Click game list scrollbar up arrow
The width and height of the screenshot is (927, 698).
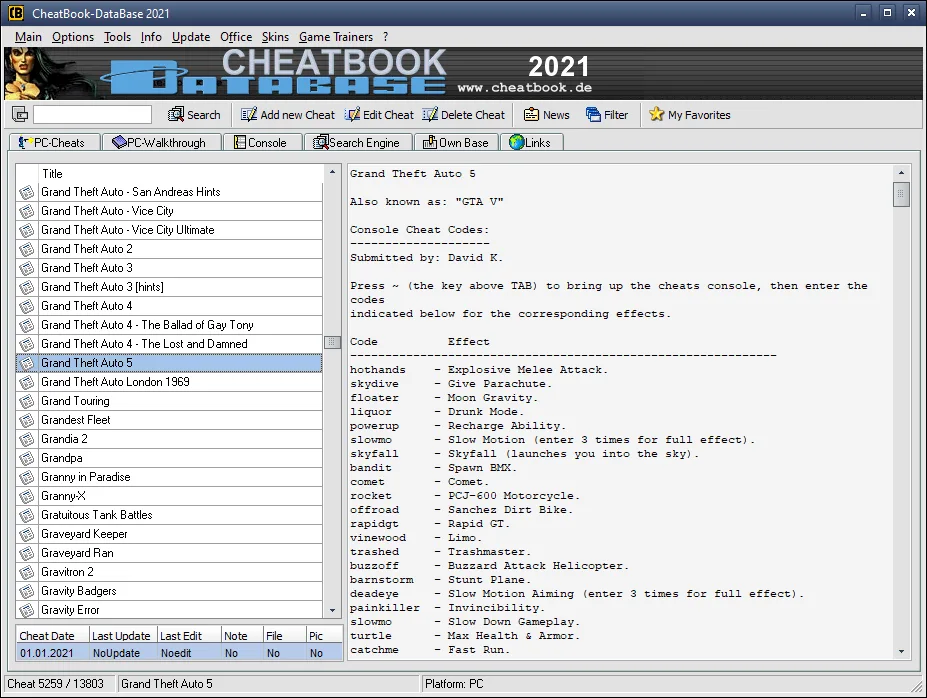(x=332, y=172)
